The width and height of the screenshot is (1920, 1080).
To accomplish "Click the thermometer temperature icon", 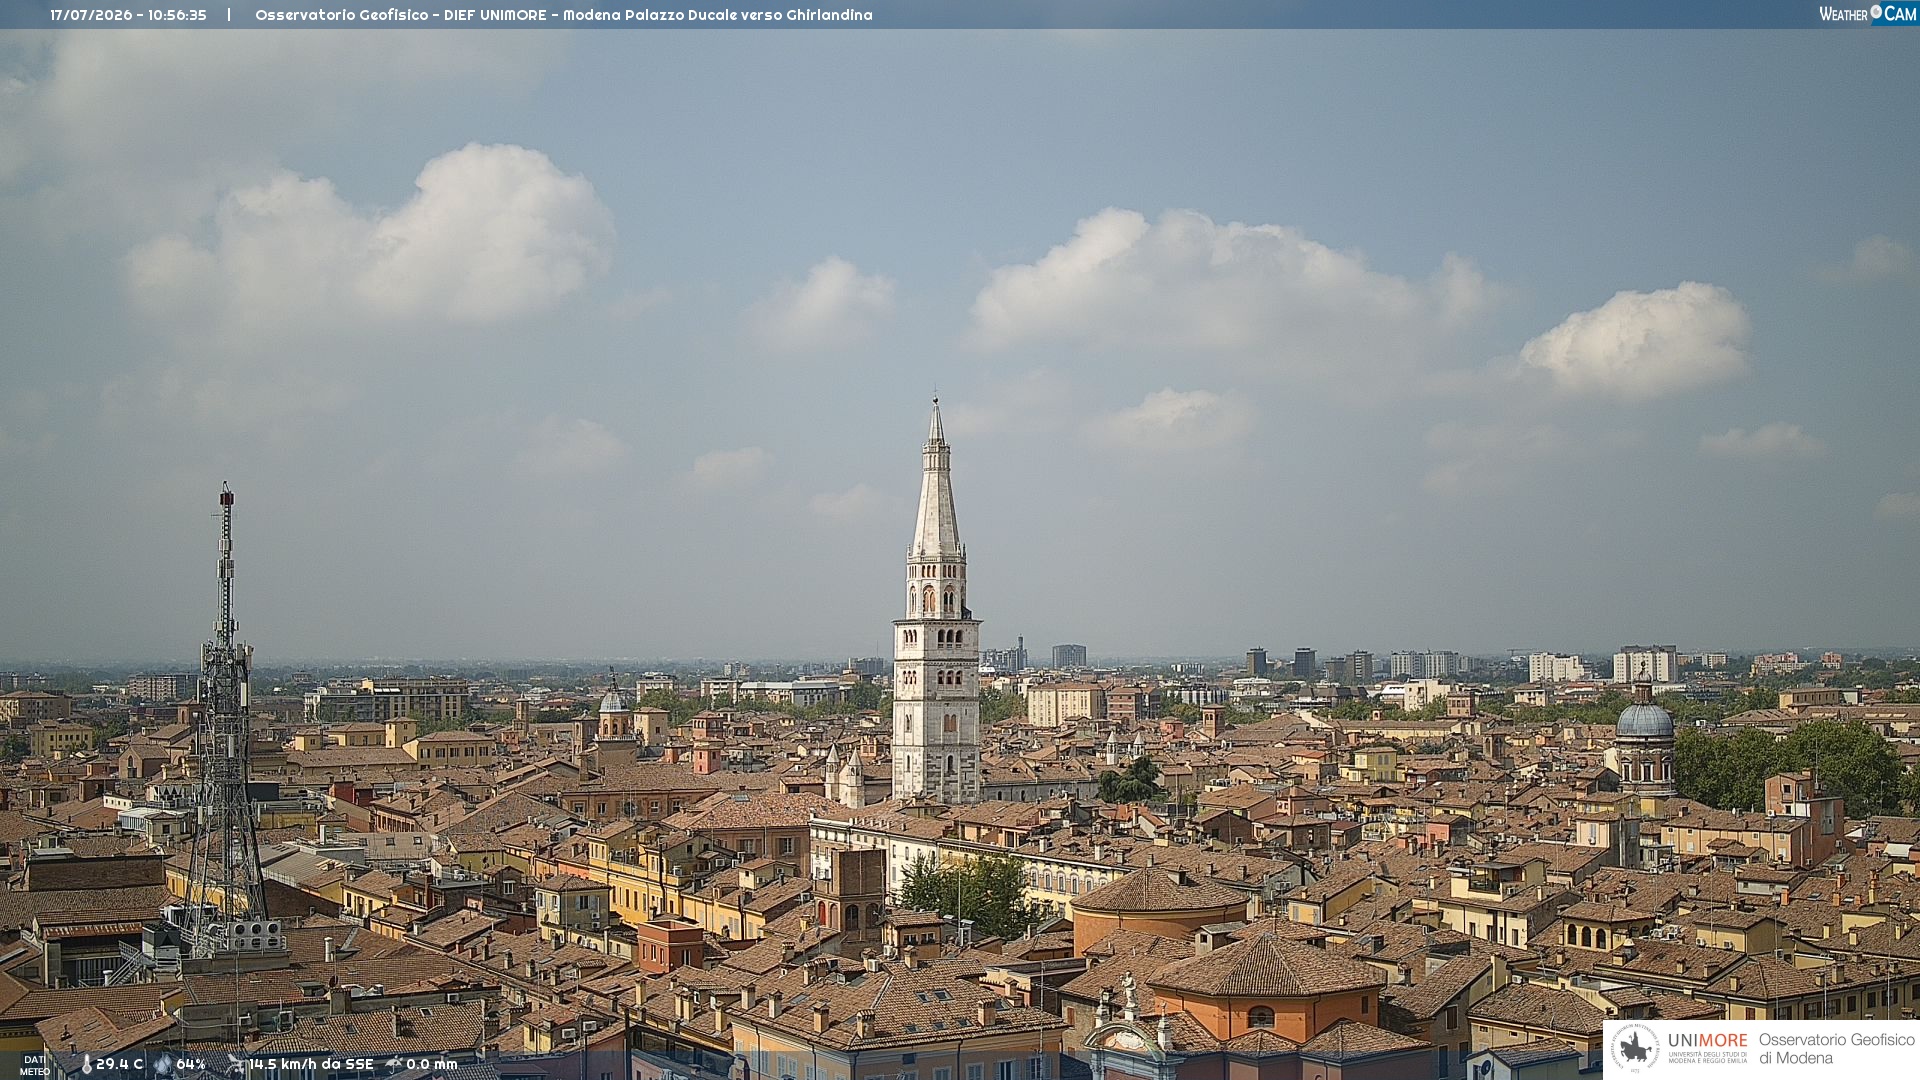I will pos(86,1064).
